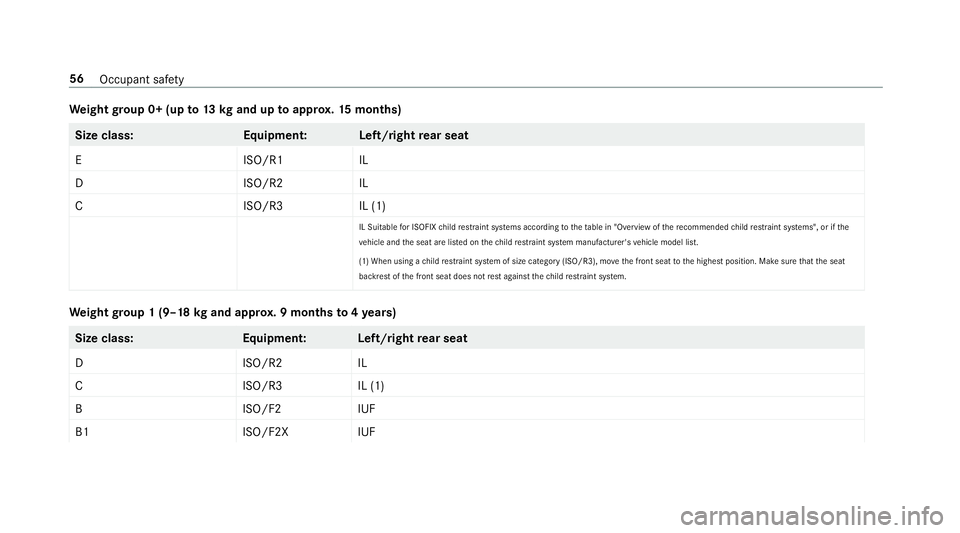Click second table's Size class header
The image size is (960, 533).
[104, 338]
